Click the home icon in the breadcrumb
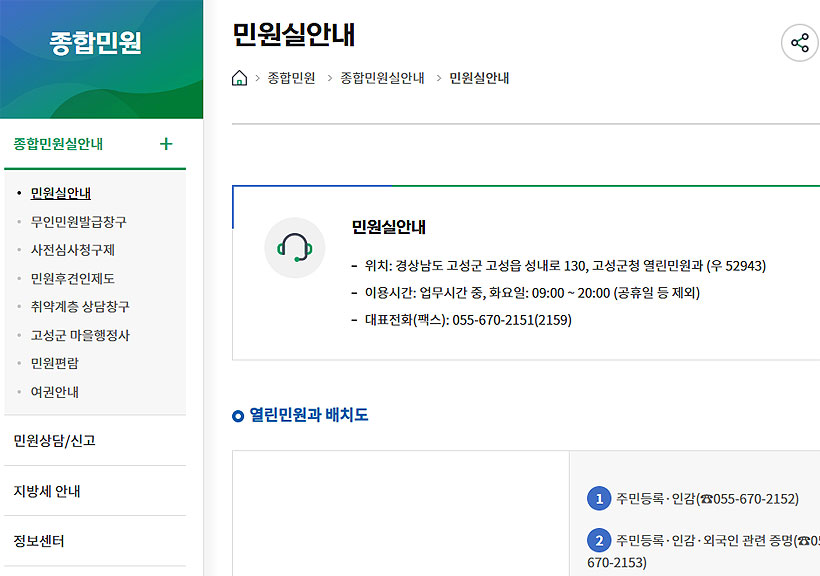820x576 pixels. [x=237, y=77]
